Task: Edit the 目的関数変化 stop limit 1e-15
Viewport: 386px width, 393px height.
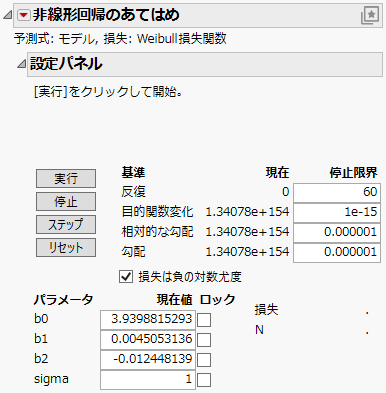Action: [337, 212]
